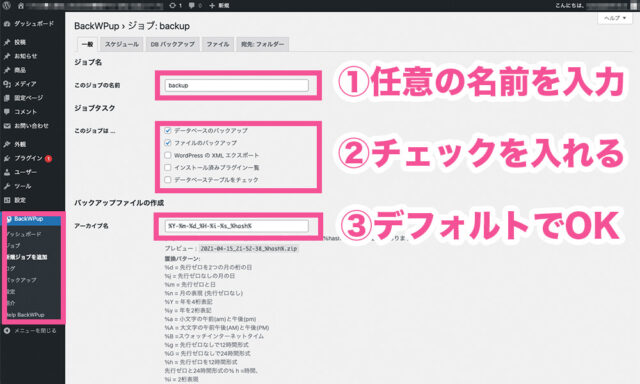This screenshot has height=384, width=640.
Task: Click the メディア icon in sidebar
Action: [x=7, y=84]
